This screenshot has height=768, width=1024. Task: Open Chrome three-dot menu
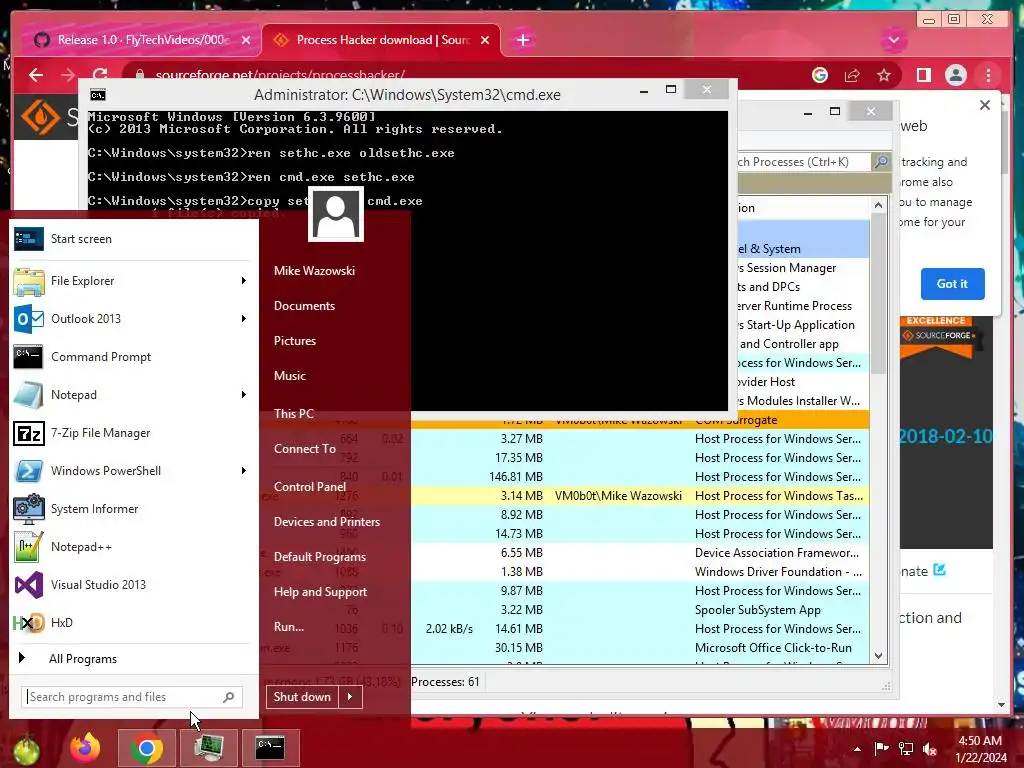[x=989, y=75]
